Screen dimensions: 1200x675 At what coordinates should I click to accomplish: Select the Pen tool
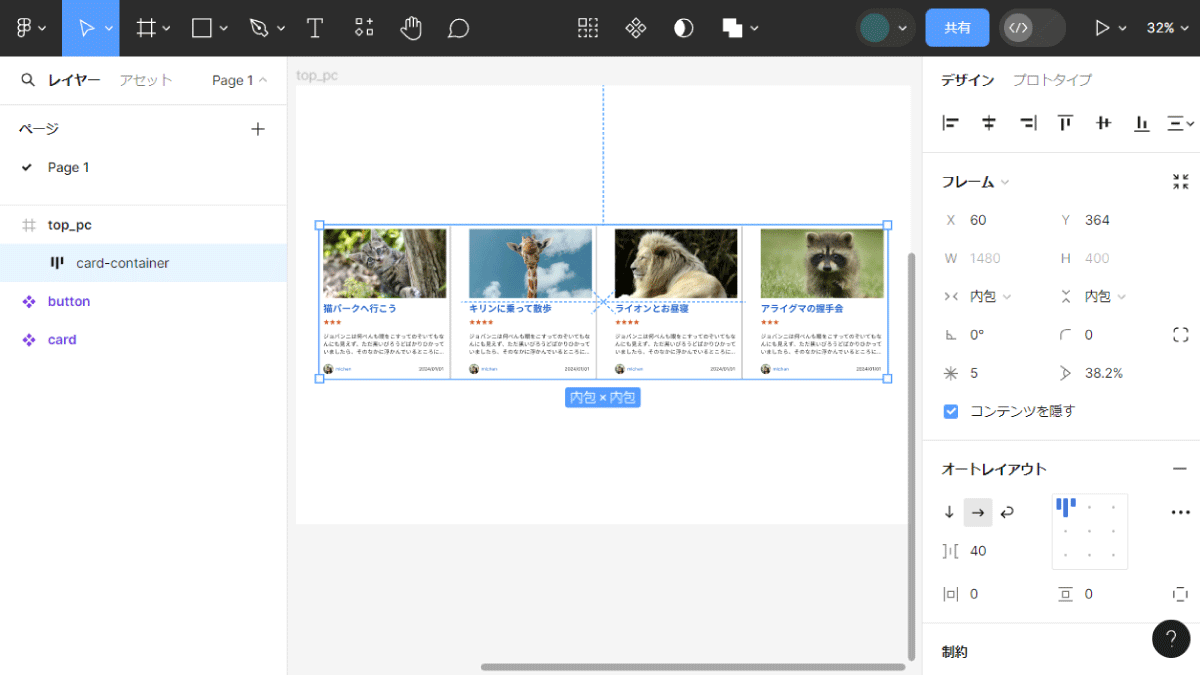259,28
